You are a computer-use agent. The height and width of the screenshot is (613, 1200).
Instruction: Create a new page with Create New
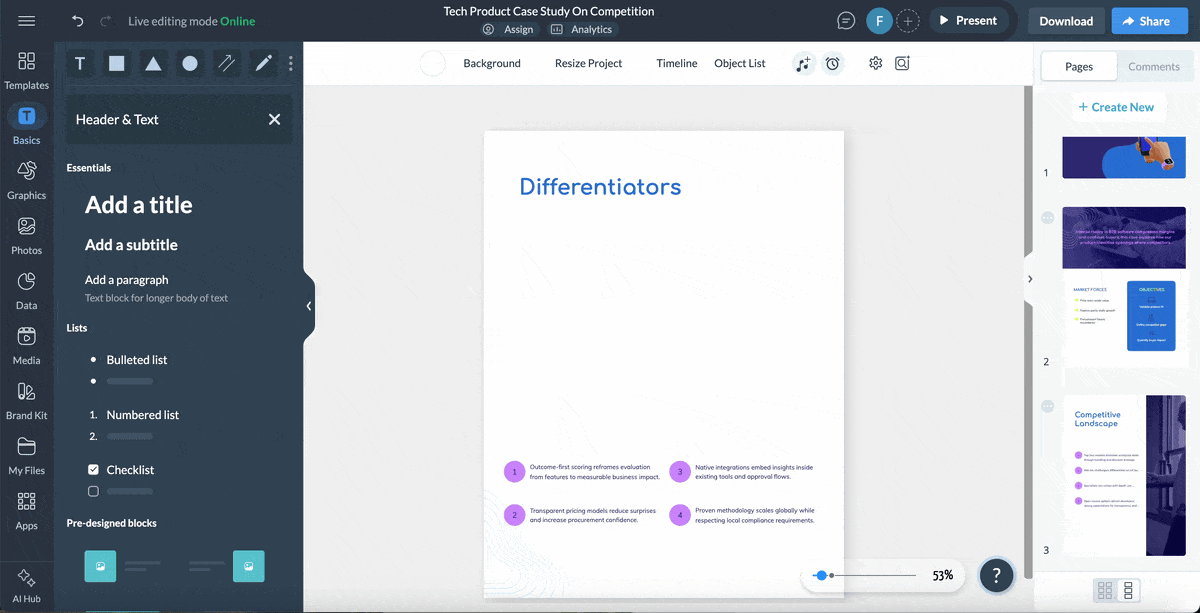pyautogui.click(x=1118, y=106)
